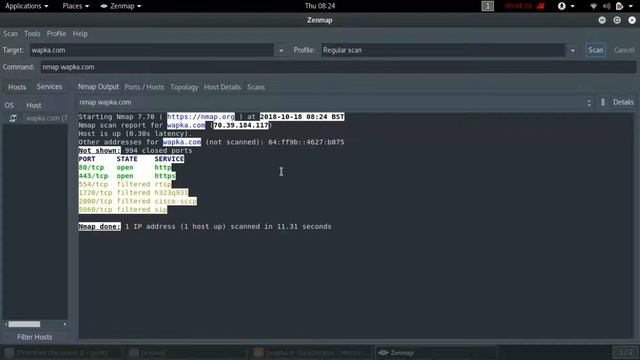This screenshot has width=640, height=360.
Task: Switch to the Ports / Hosts tab
Action: pos(144,87)
